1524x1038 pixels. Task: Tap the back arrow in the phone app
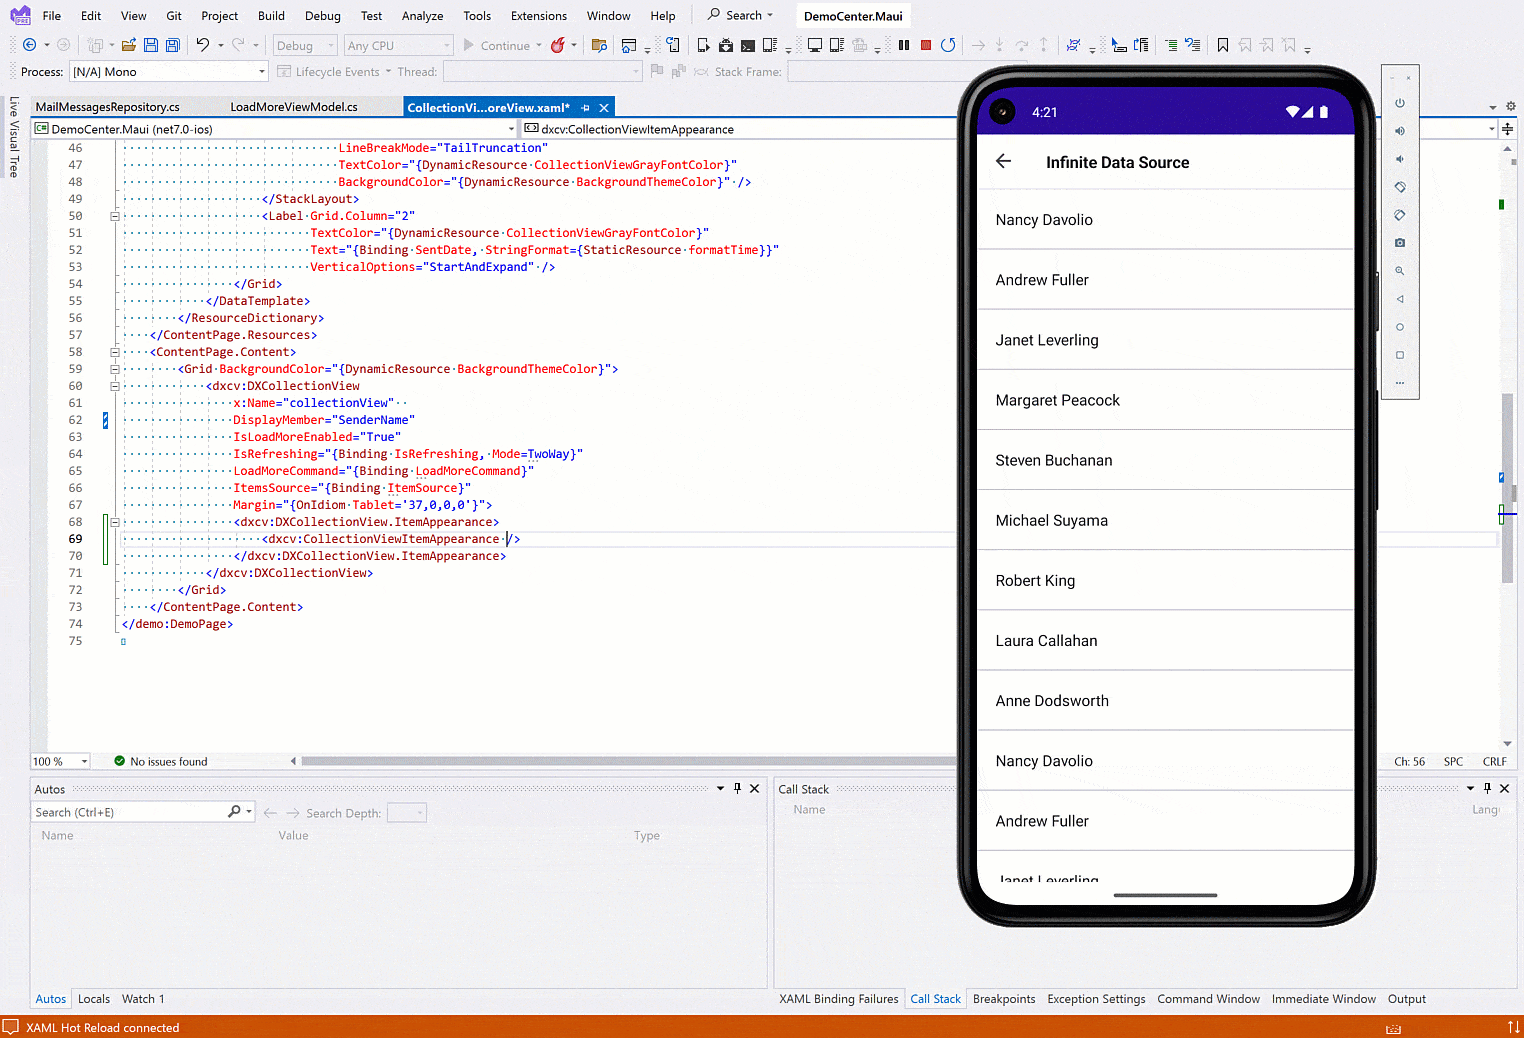pyautogui.click(x=1004, y=162)
